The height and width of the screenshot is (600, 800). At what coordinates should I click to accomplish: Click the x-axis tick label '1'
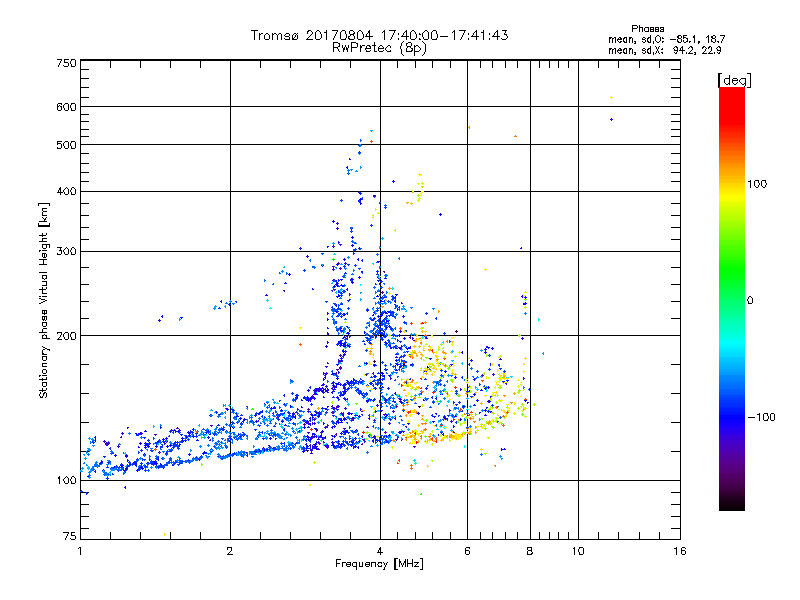pos(81,551)
